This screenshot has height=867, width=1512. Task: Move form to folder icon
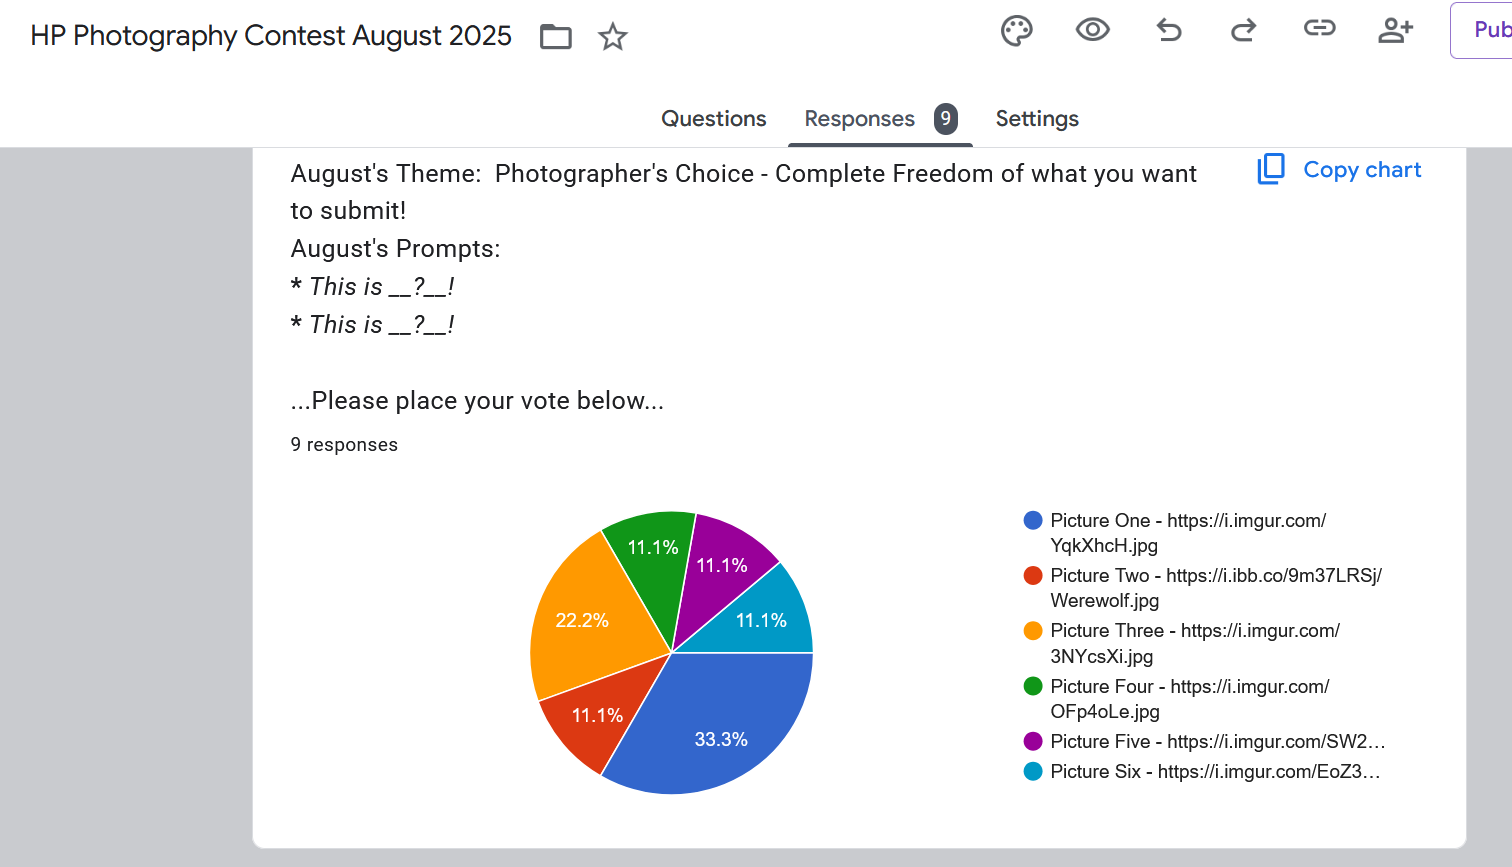pos(556,37)
